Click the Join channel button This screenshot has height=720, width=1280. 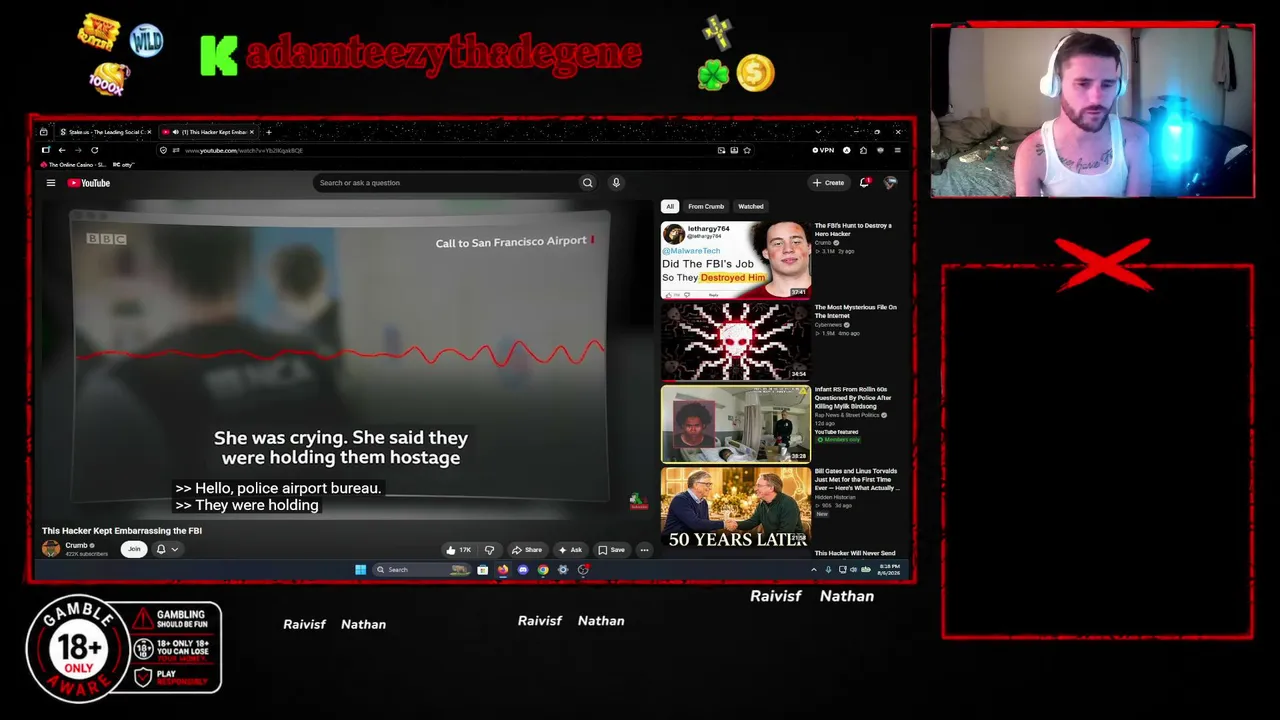[134, 549]
